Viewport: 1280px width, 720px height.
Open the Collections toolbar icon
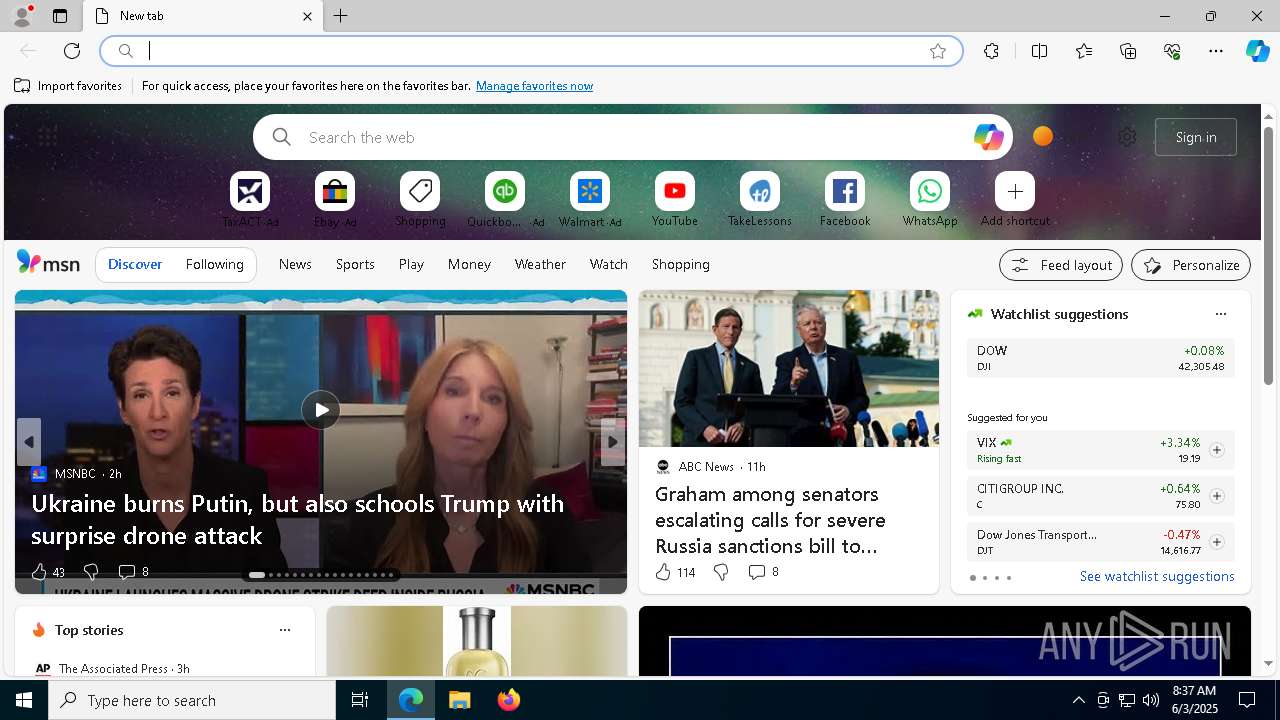[1128, 51]
